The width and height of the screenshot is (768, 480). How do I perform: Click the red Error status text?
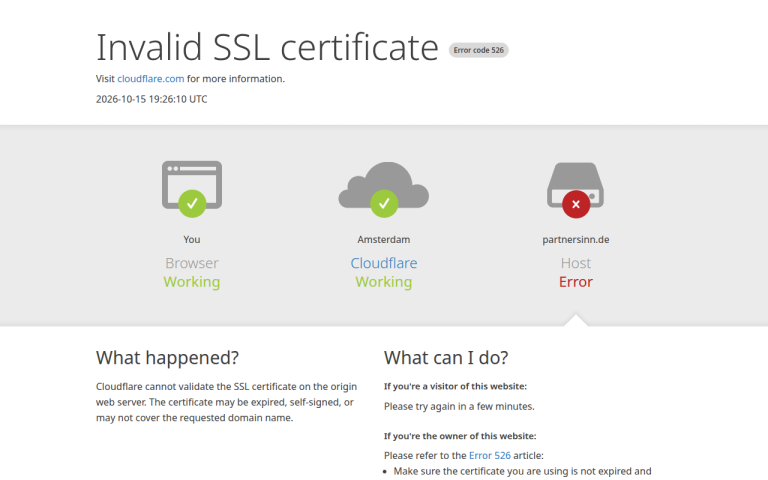[x=576, y=282]
